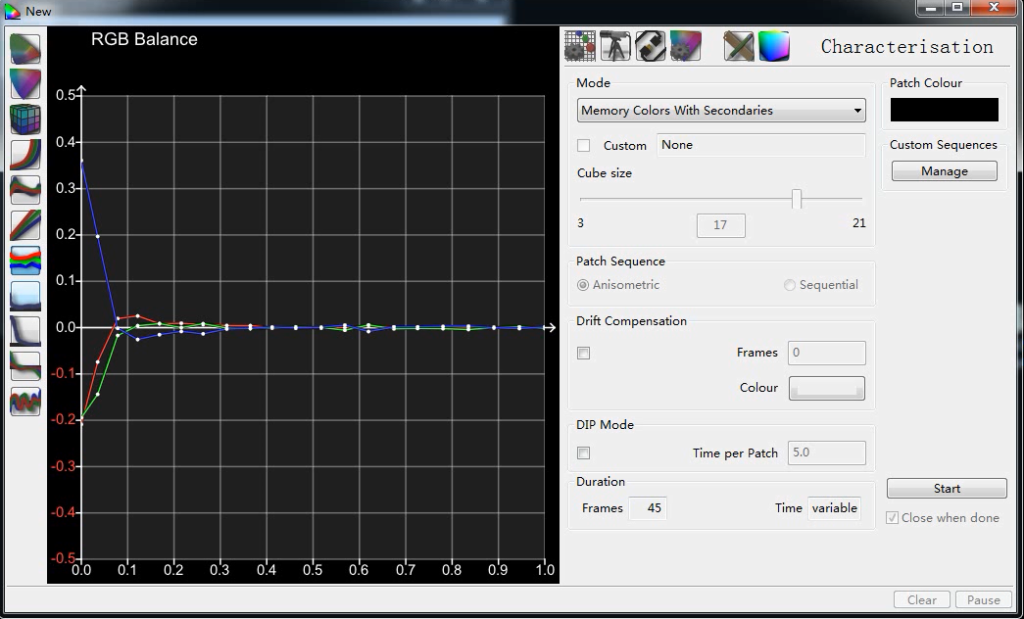Click the linked cable connection icon
The width and height of the screenshot is (1024, 619).
pyautogui.click(x=650, y=46)
